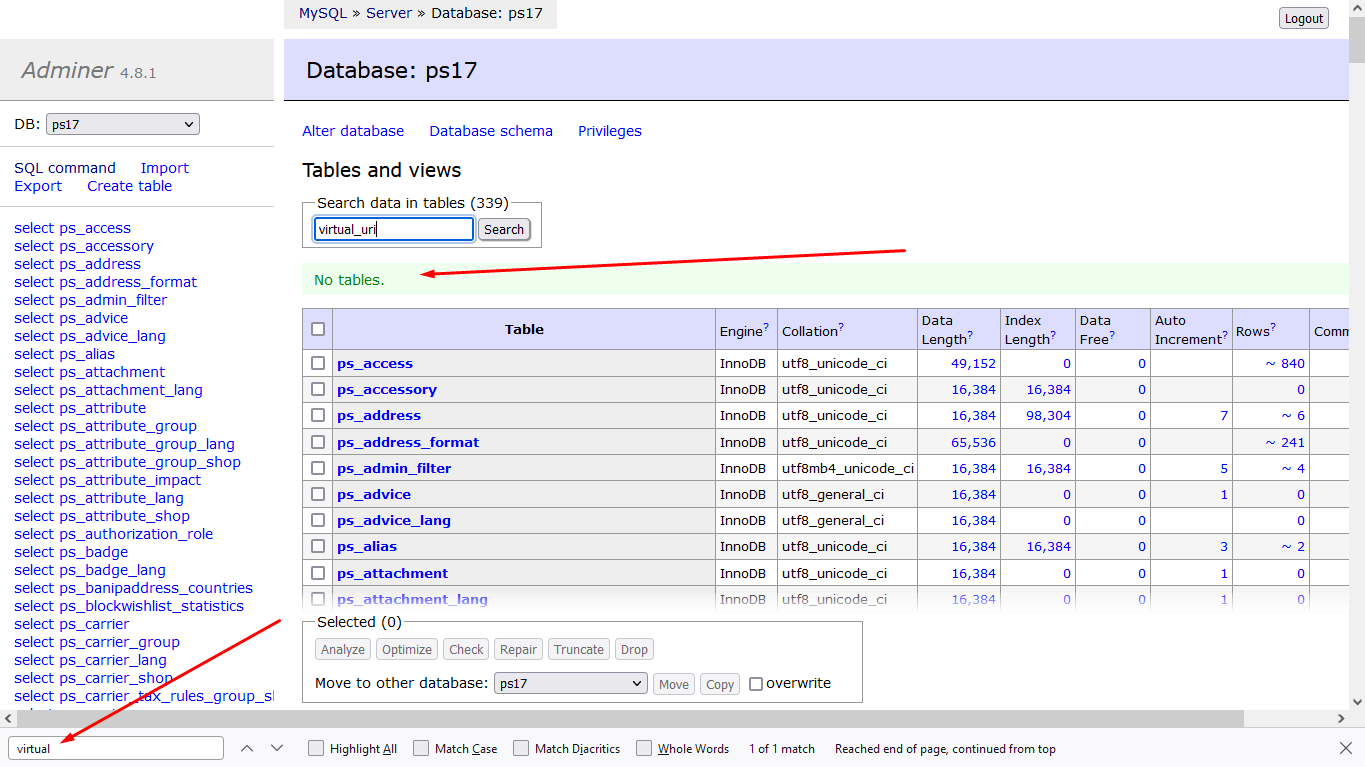Click the Server breadcrumb link
The height and width of the screenshot is (767, 1365).
point(389,13)
